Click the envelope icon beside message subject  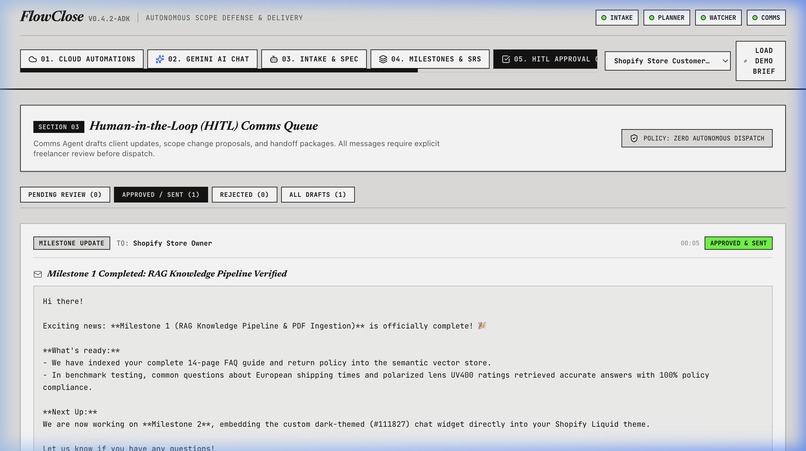pyautogui.click(x=38, y=274)
